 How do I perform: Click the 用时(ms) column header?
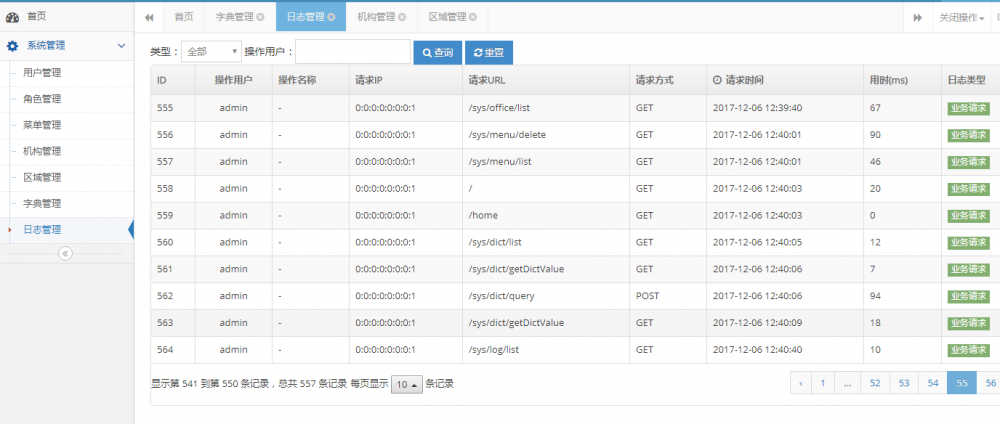[902, 80]
